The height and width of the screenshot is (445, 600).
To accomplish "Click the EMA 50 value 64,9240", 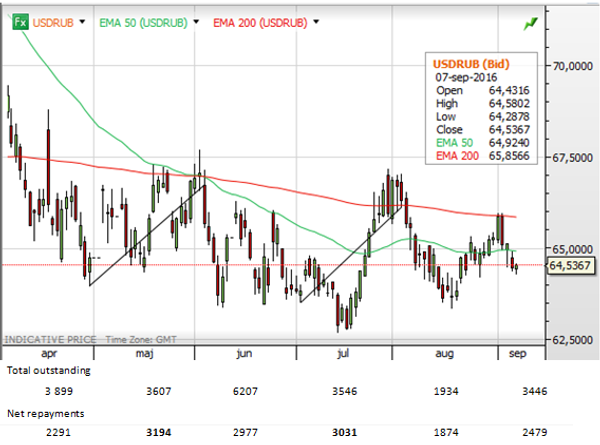I will point(509,143).
